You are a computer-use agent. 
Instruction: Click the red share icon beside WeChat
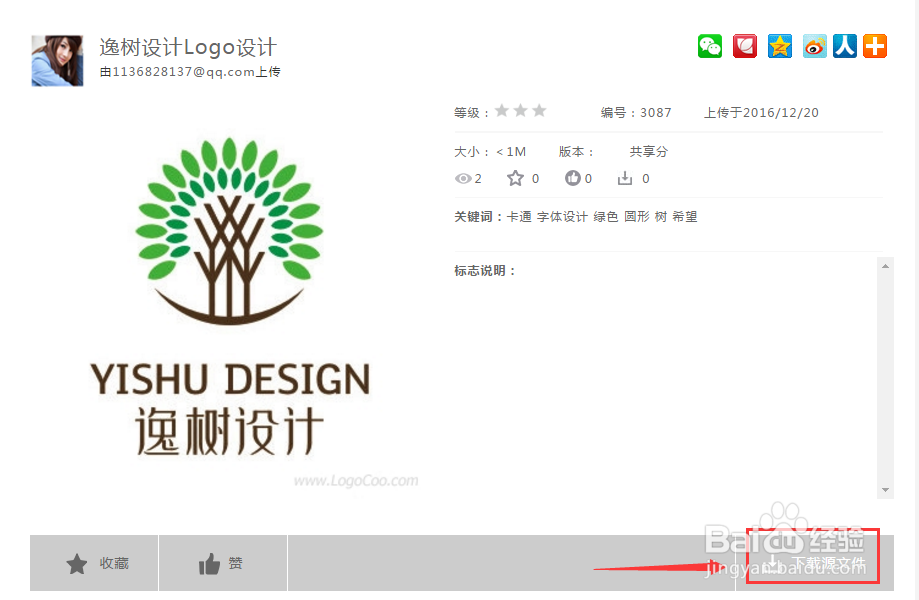click(745, 46)
